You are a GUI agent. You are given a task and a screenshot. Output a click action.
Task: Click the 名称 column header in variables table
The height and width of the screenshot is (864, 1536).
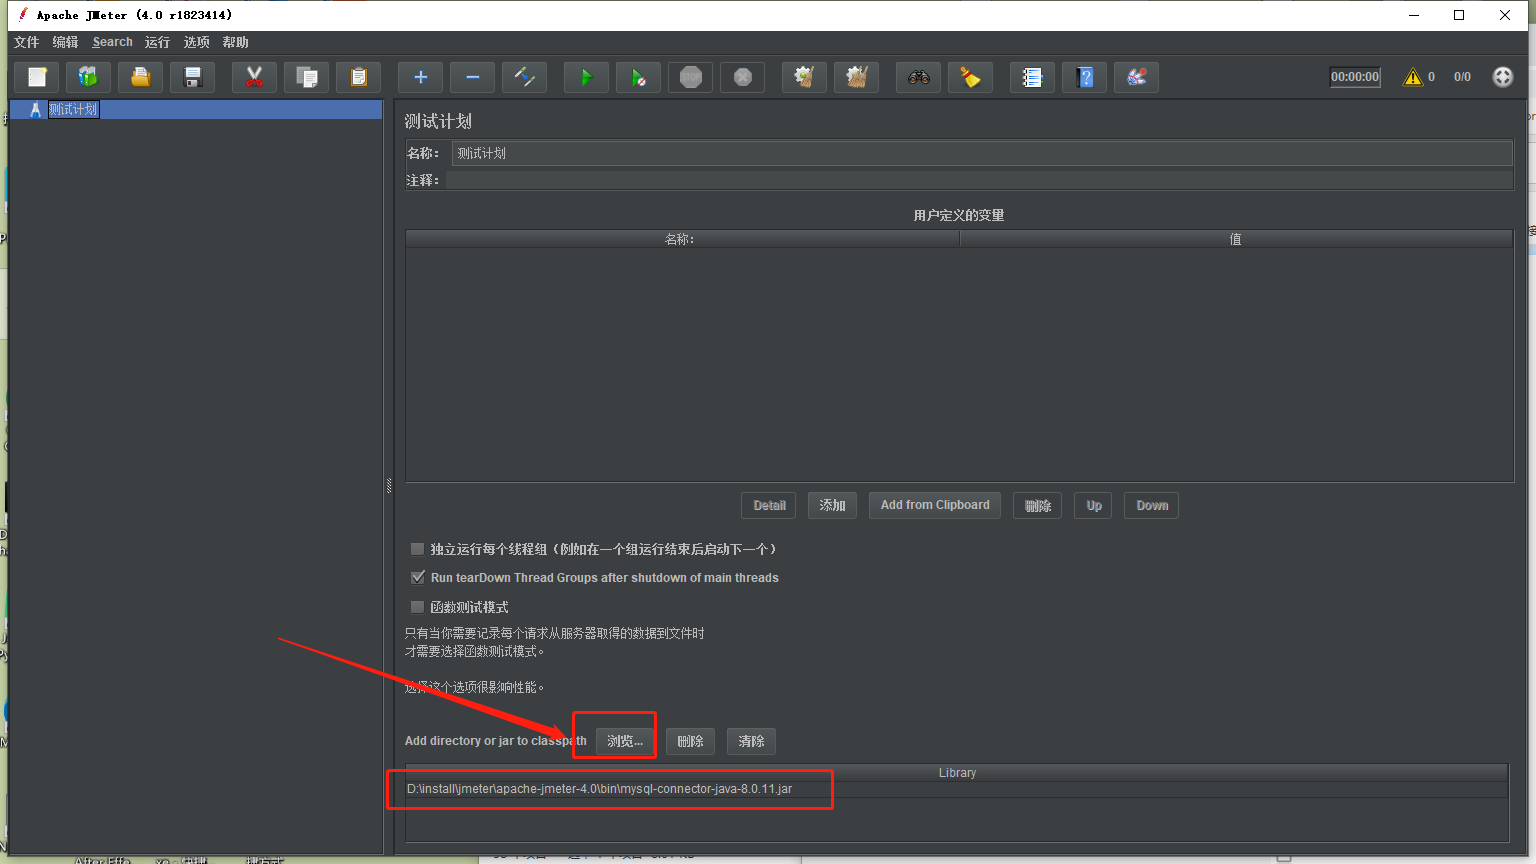pos(682,239)
